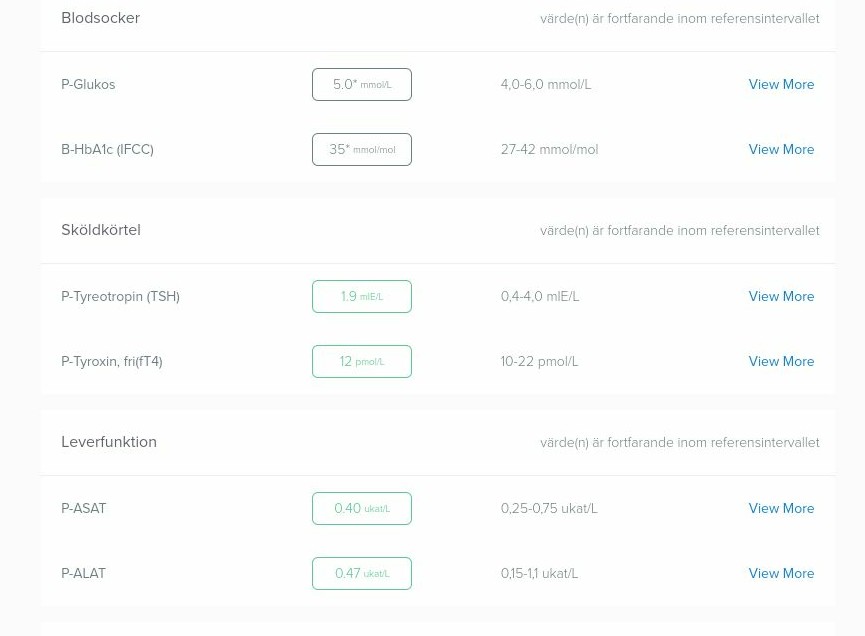Click the Leverfunktion section title

pos(108,442)
